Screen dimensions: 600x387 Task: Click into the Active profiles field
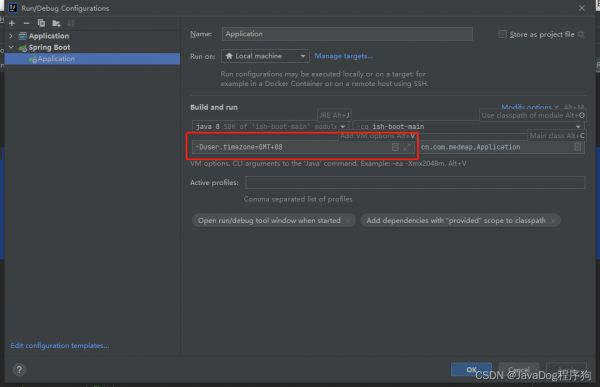pyautogui.click(x=415, y=183)
